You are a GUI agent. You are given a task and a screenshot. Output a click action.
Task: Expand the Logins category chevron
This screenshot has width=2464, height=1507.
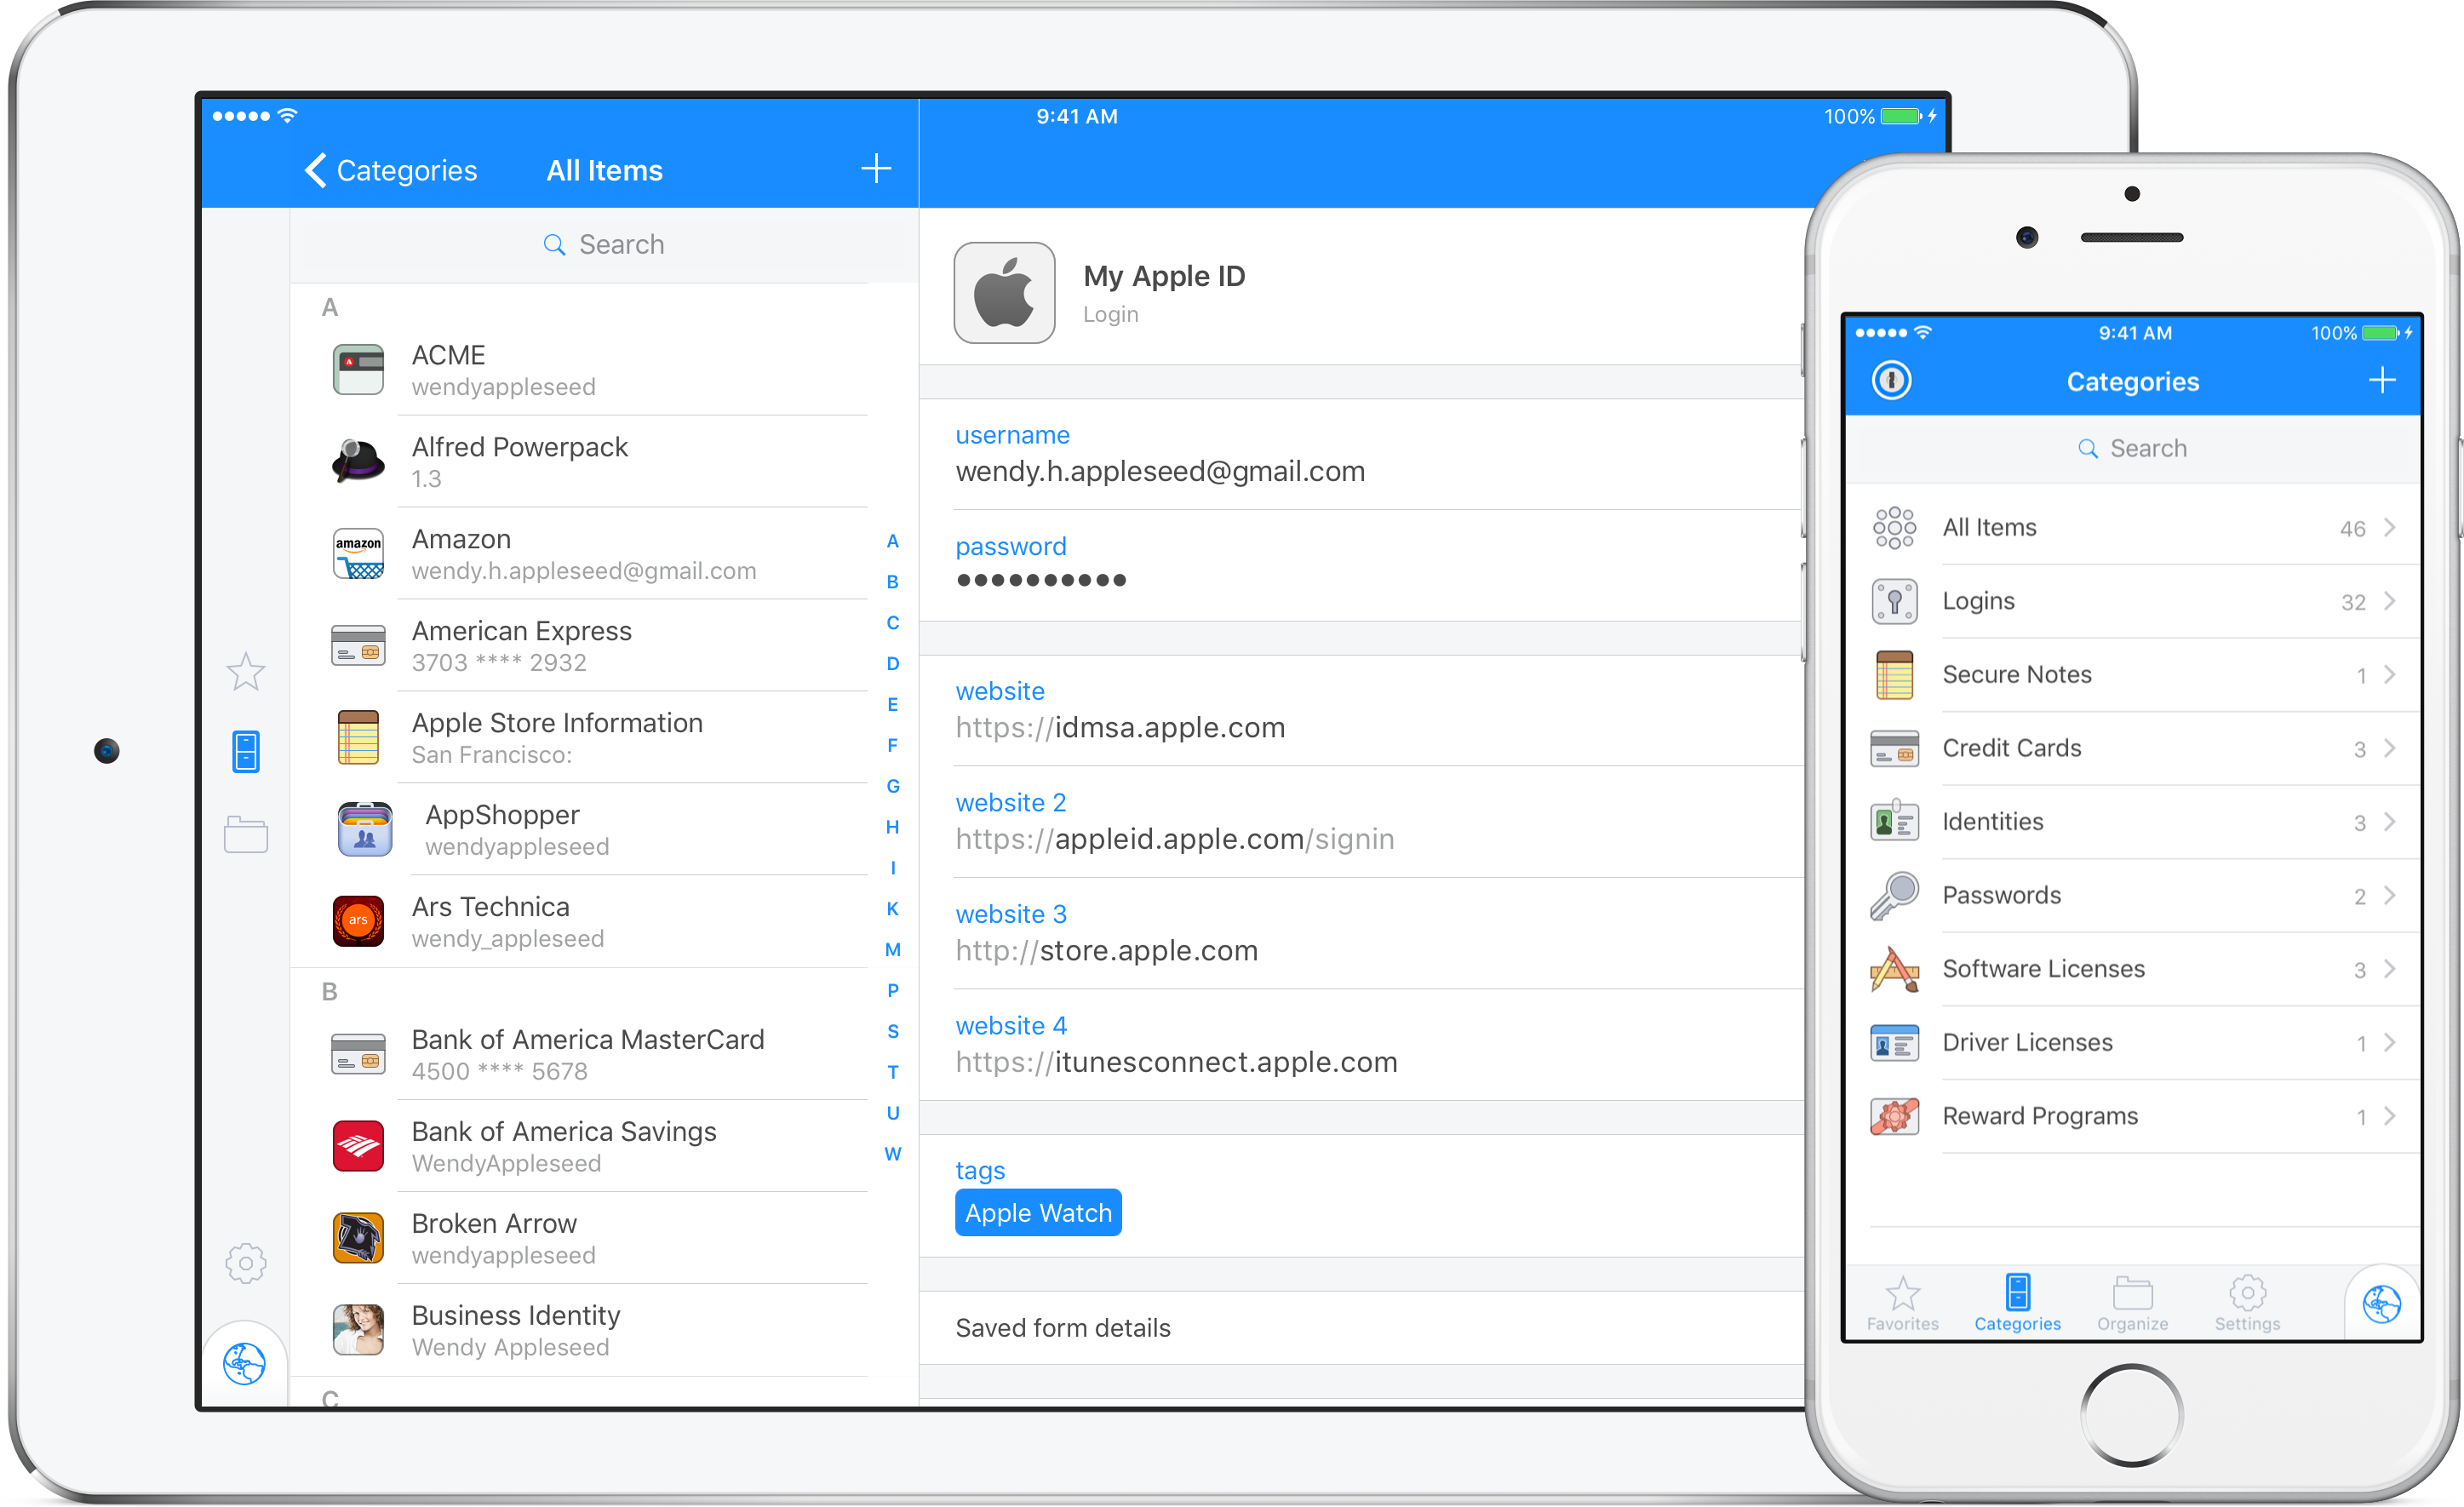2389,601
